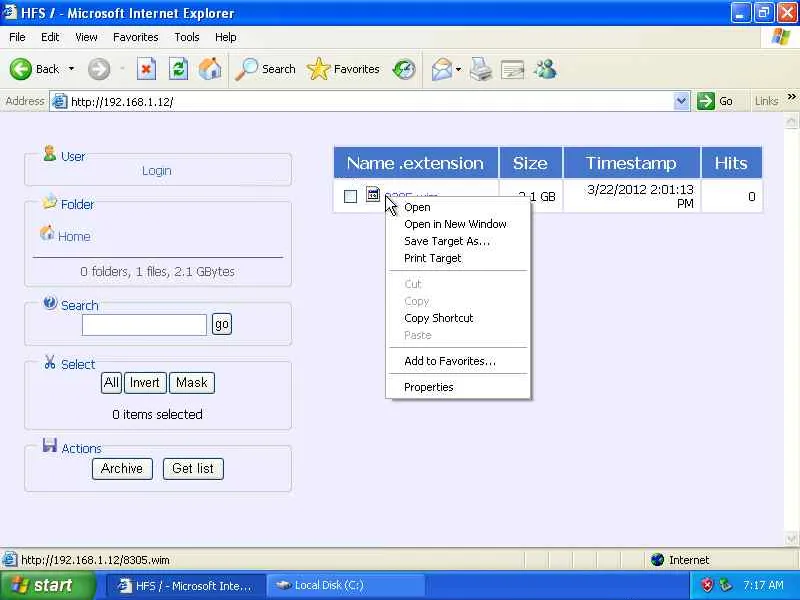Click the Mail envelope icon
Screen dimensions: 800x600
441,69
